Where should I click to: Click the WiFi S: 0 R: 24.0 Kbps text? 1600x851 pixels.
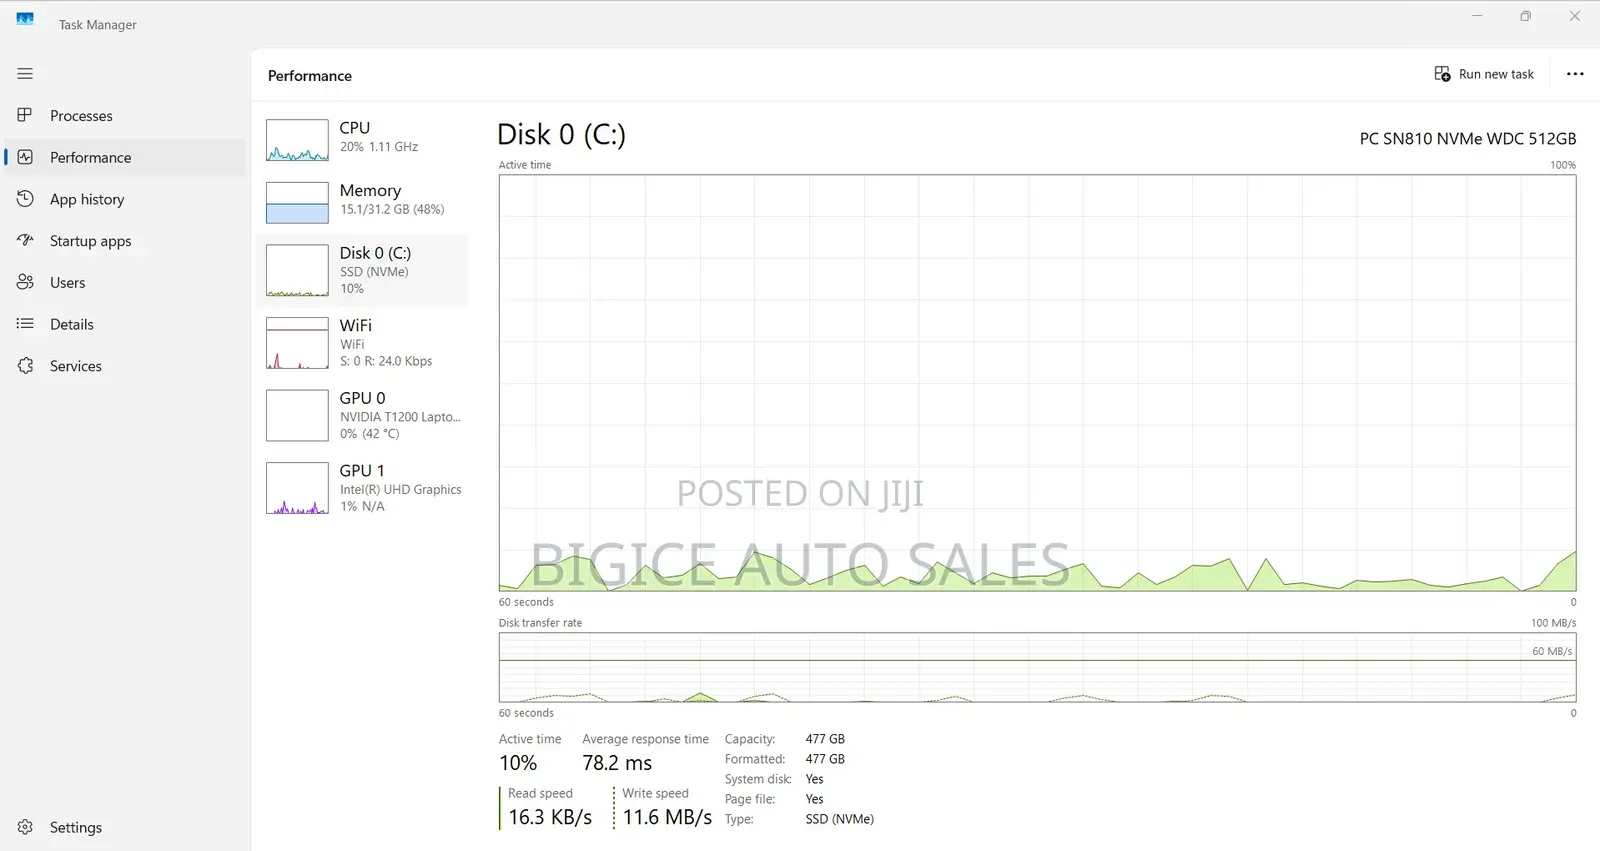coord(386,361)
